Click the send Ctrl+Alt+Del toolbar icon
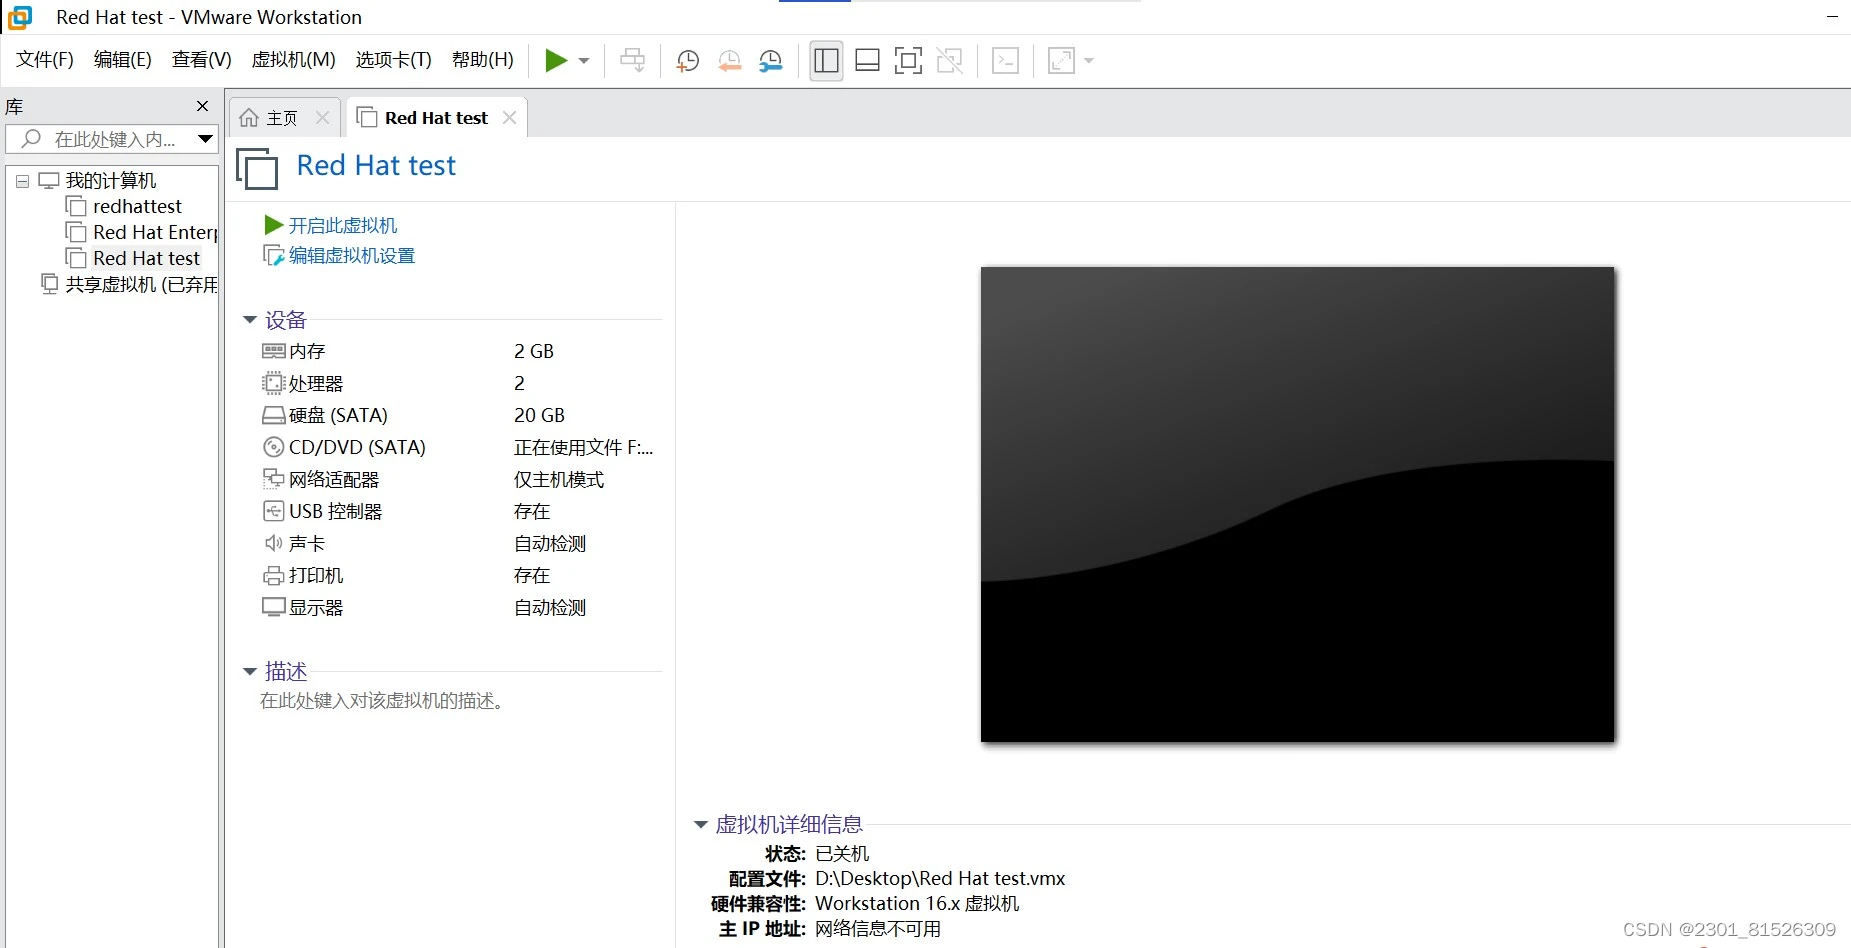Image resolution: width=1851 pixels, height=948 pixels. [x=633, y=61]
